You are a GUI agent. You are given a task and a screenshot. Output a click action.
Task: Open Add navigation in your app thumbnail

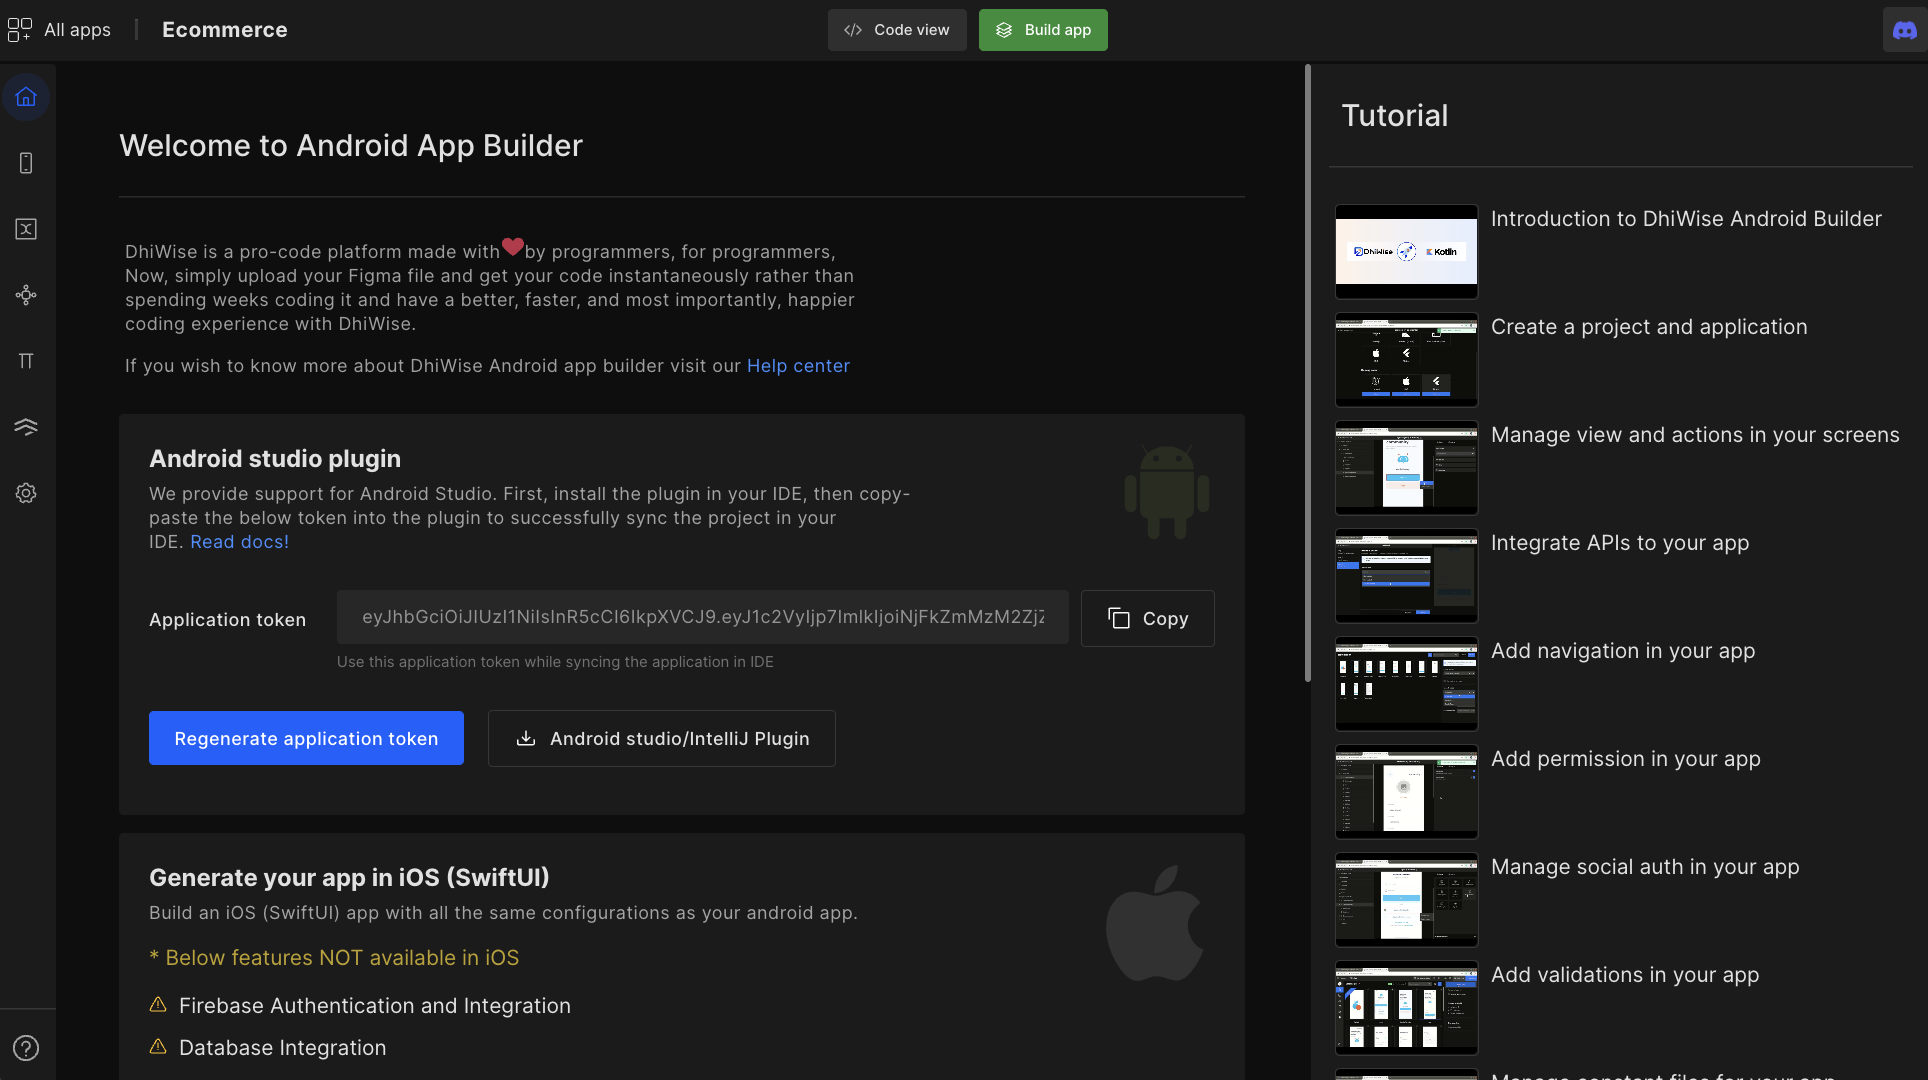pyautogui.click(x=1406, y=683)
